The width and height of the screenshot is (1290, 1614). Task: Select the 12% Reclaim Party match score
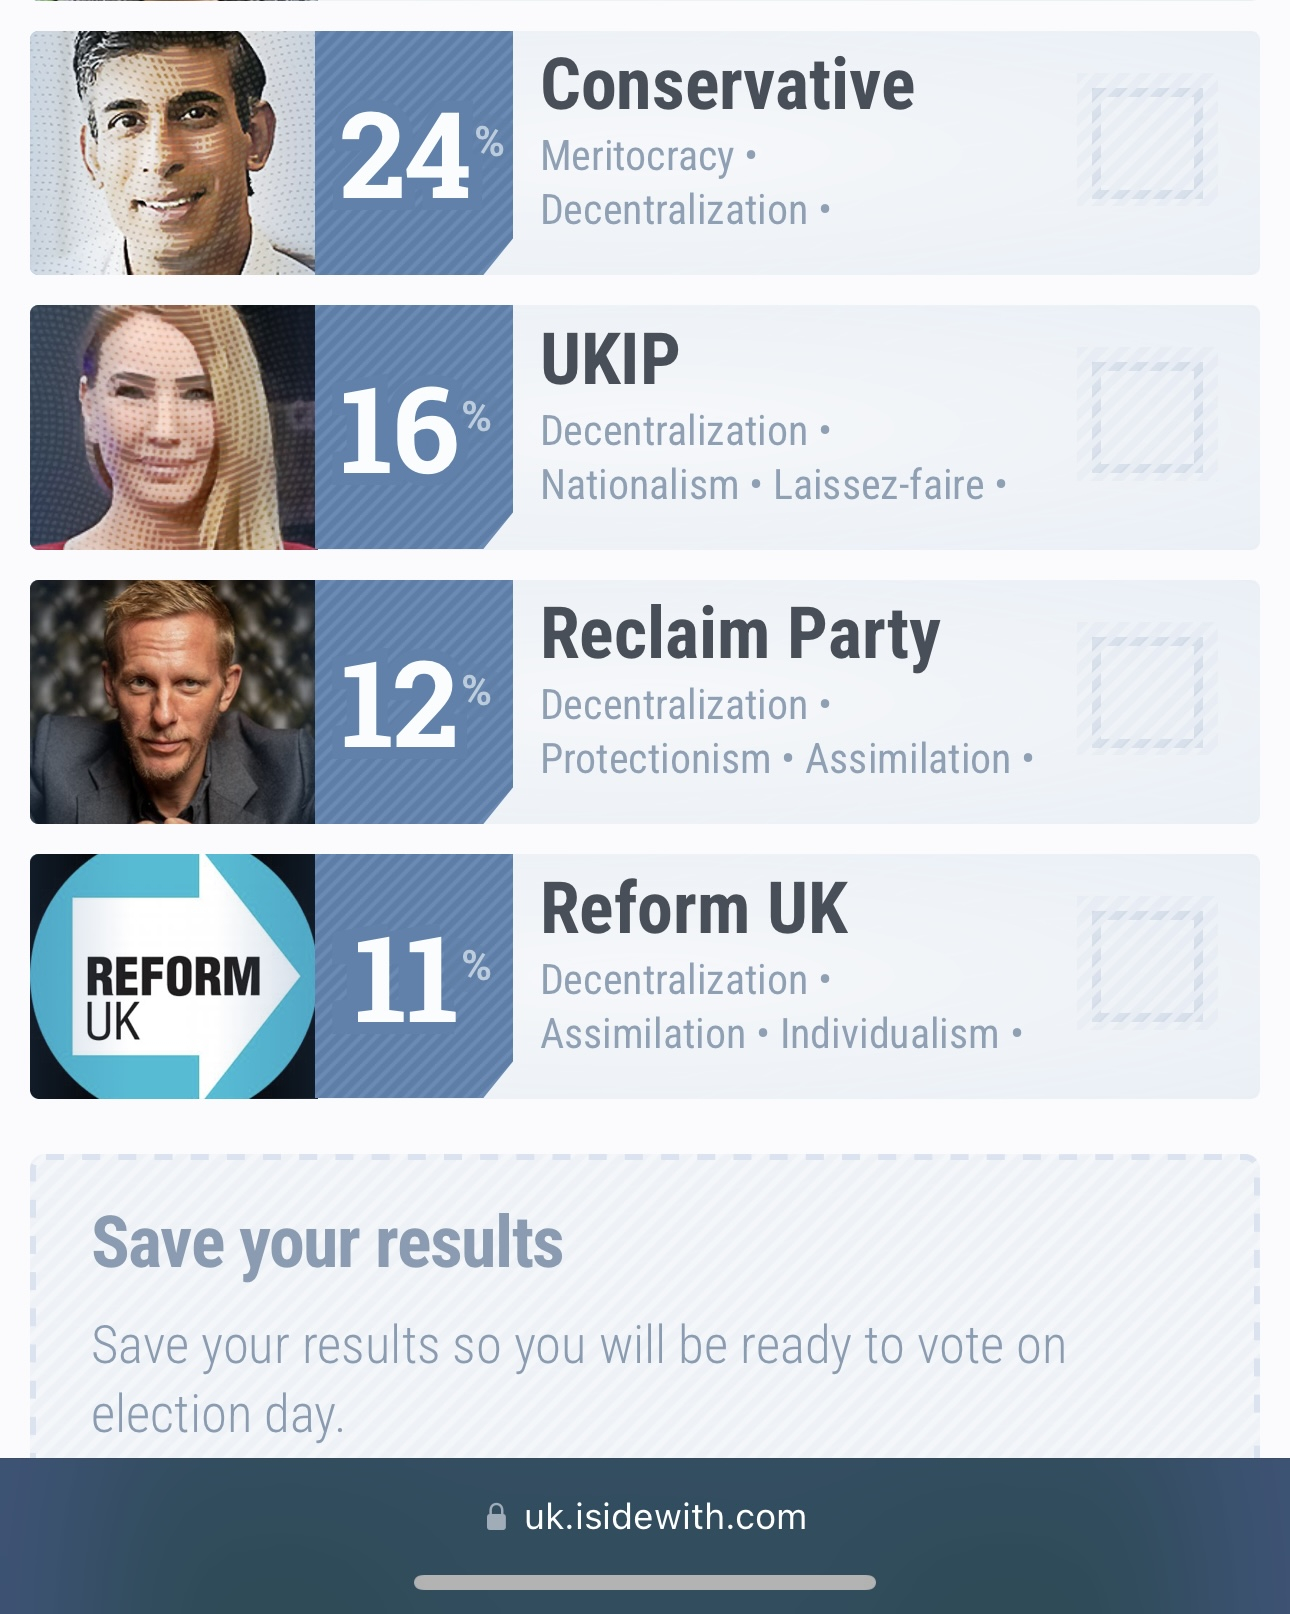click(x=415, y=704)
